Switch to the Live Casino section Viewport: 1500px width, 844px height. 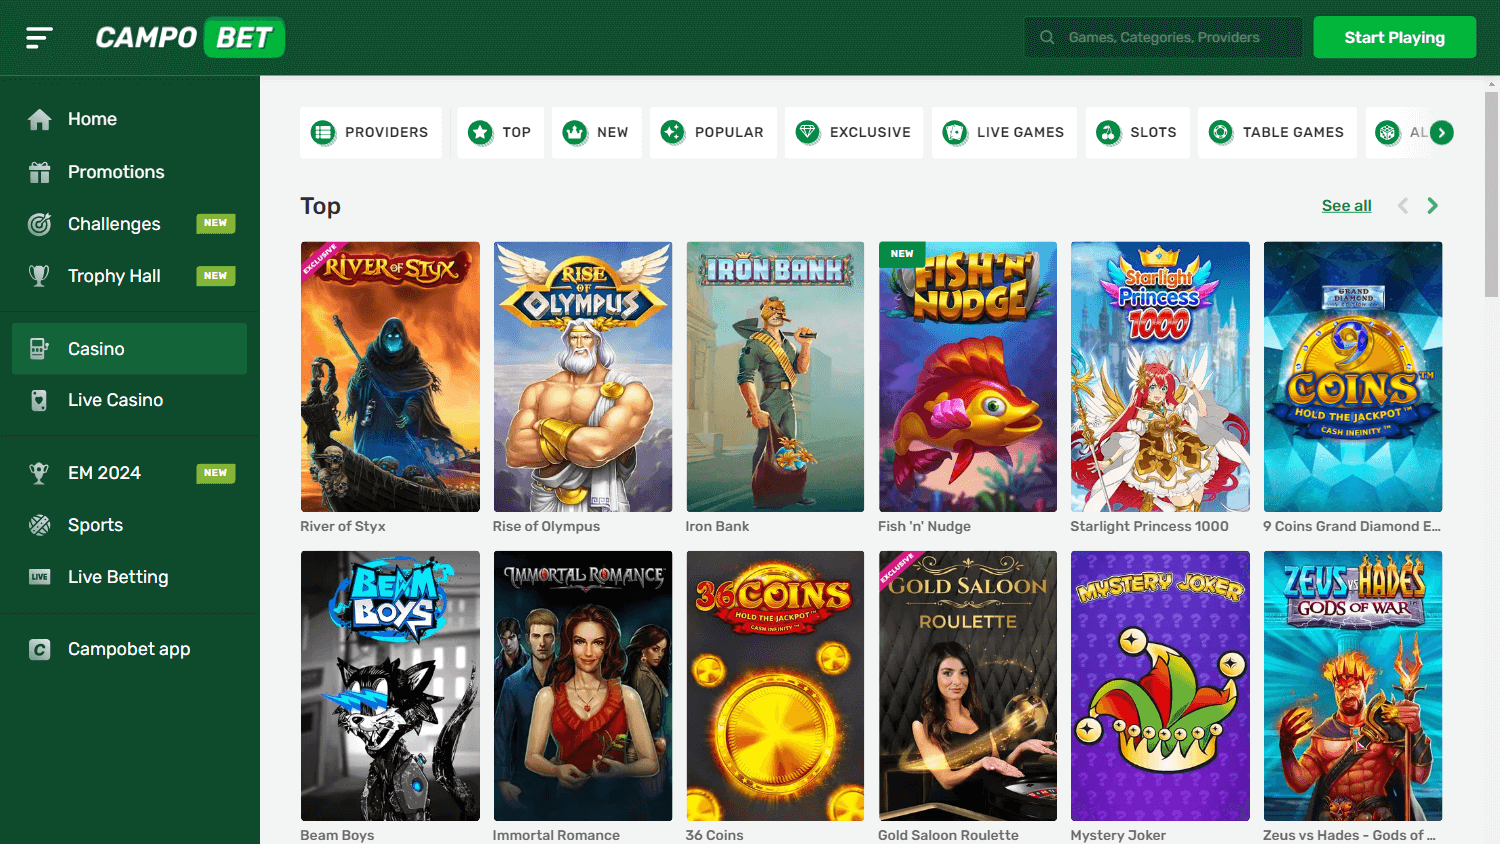pyautogui.click(x=115, y=399)
